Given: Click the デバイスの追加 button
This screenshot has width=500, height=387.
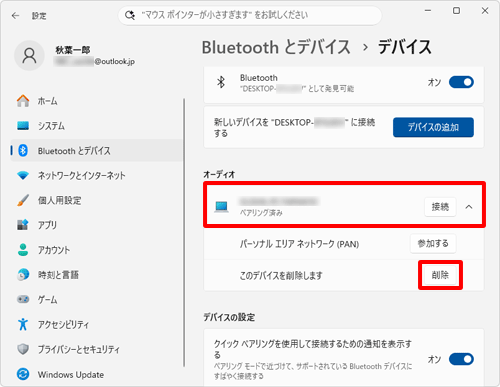Looking at the screenshot, I should pyautogui.click(x=433, y=127).
